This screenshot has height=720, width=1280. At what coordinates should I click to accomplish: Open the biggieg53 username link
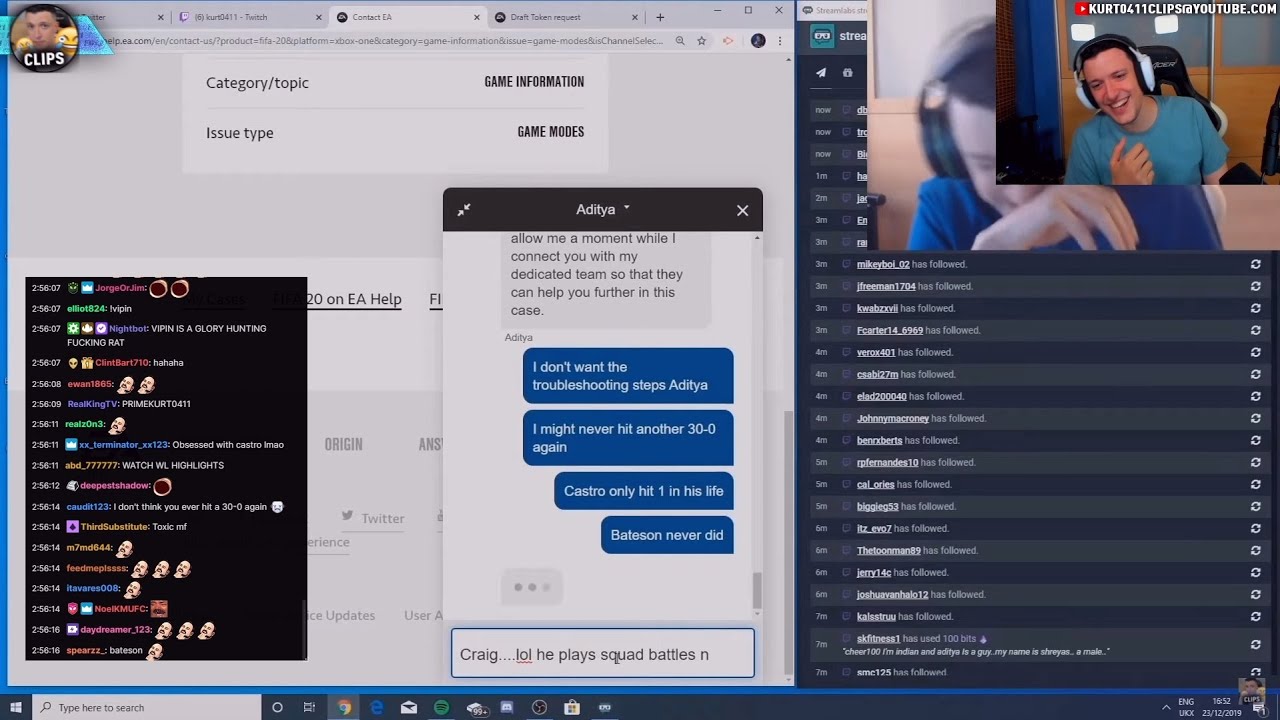(877, 506)
